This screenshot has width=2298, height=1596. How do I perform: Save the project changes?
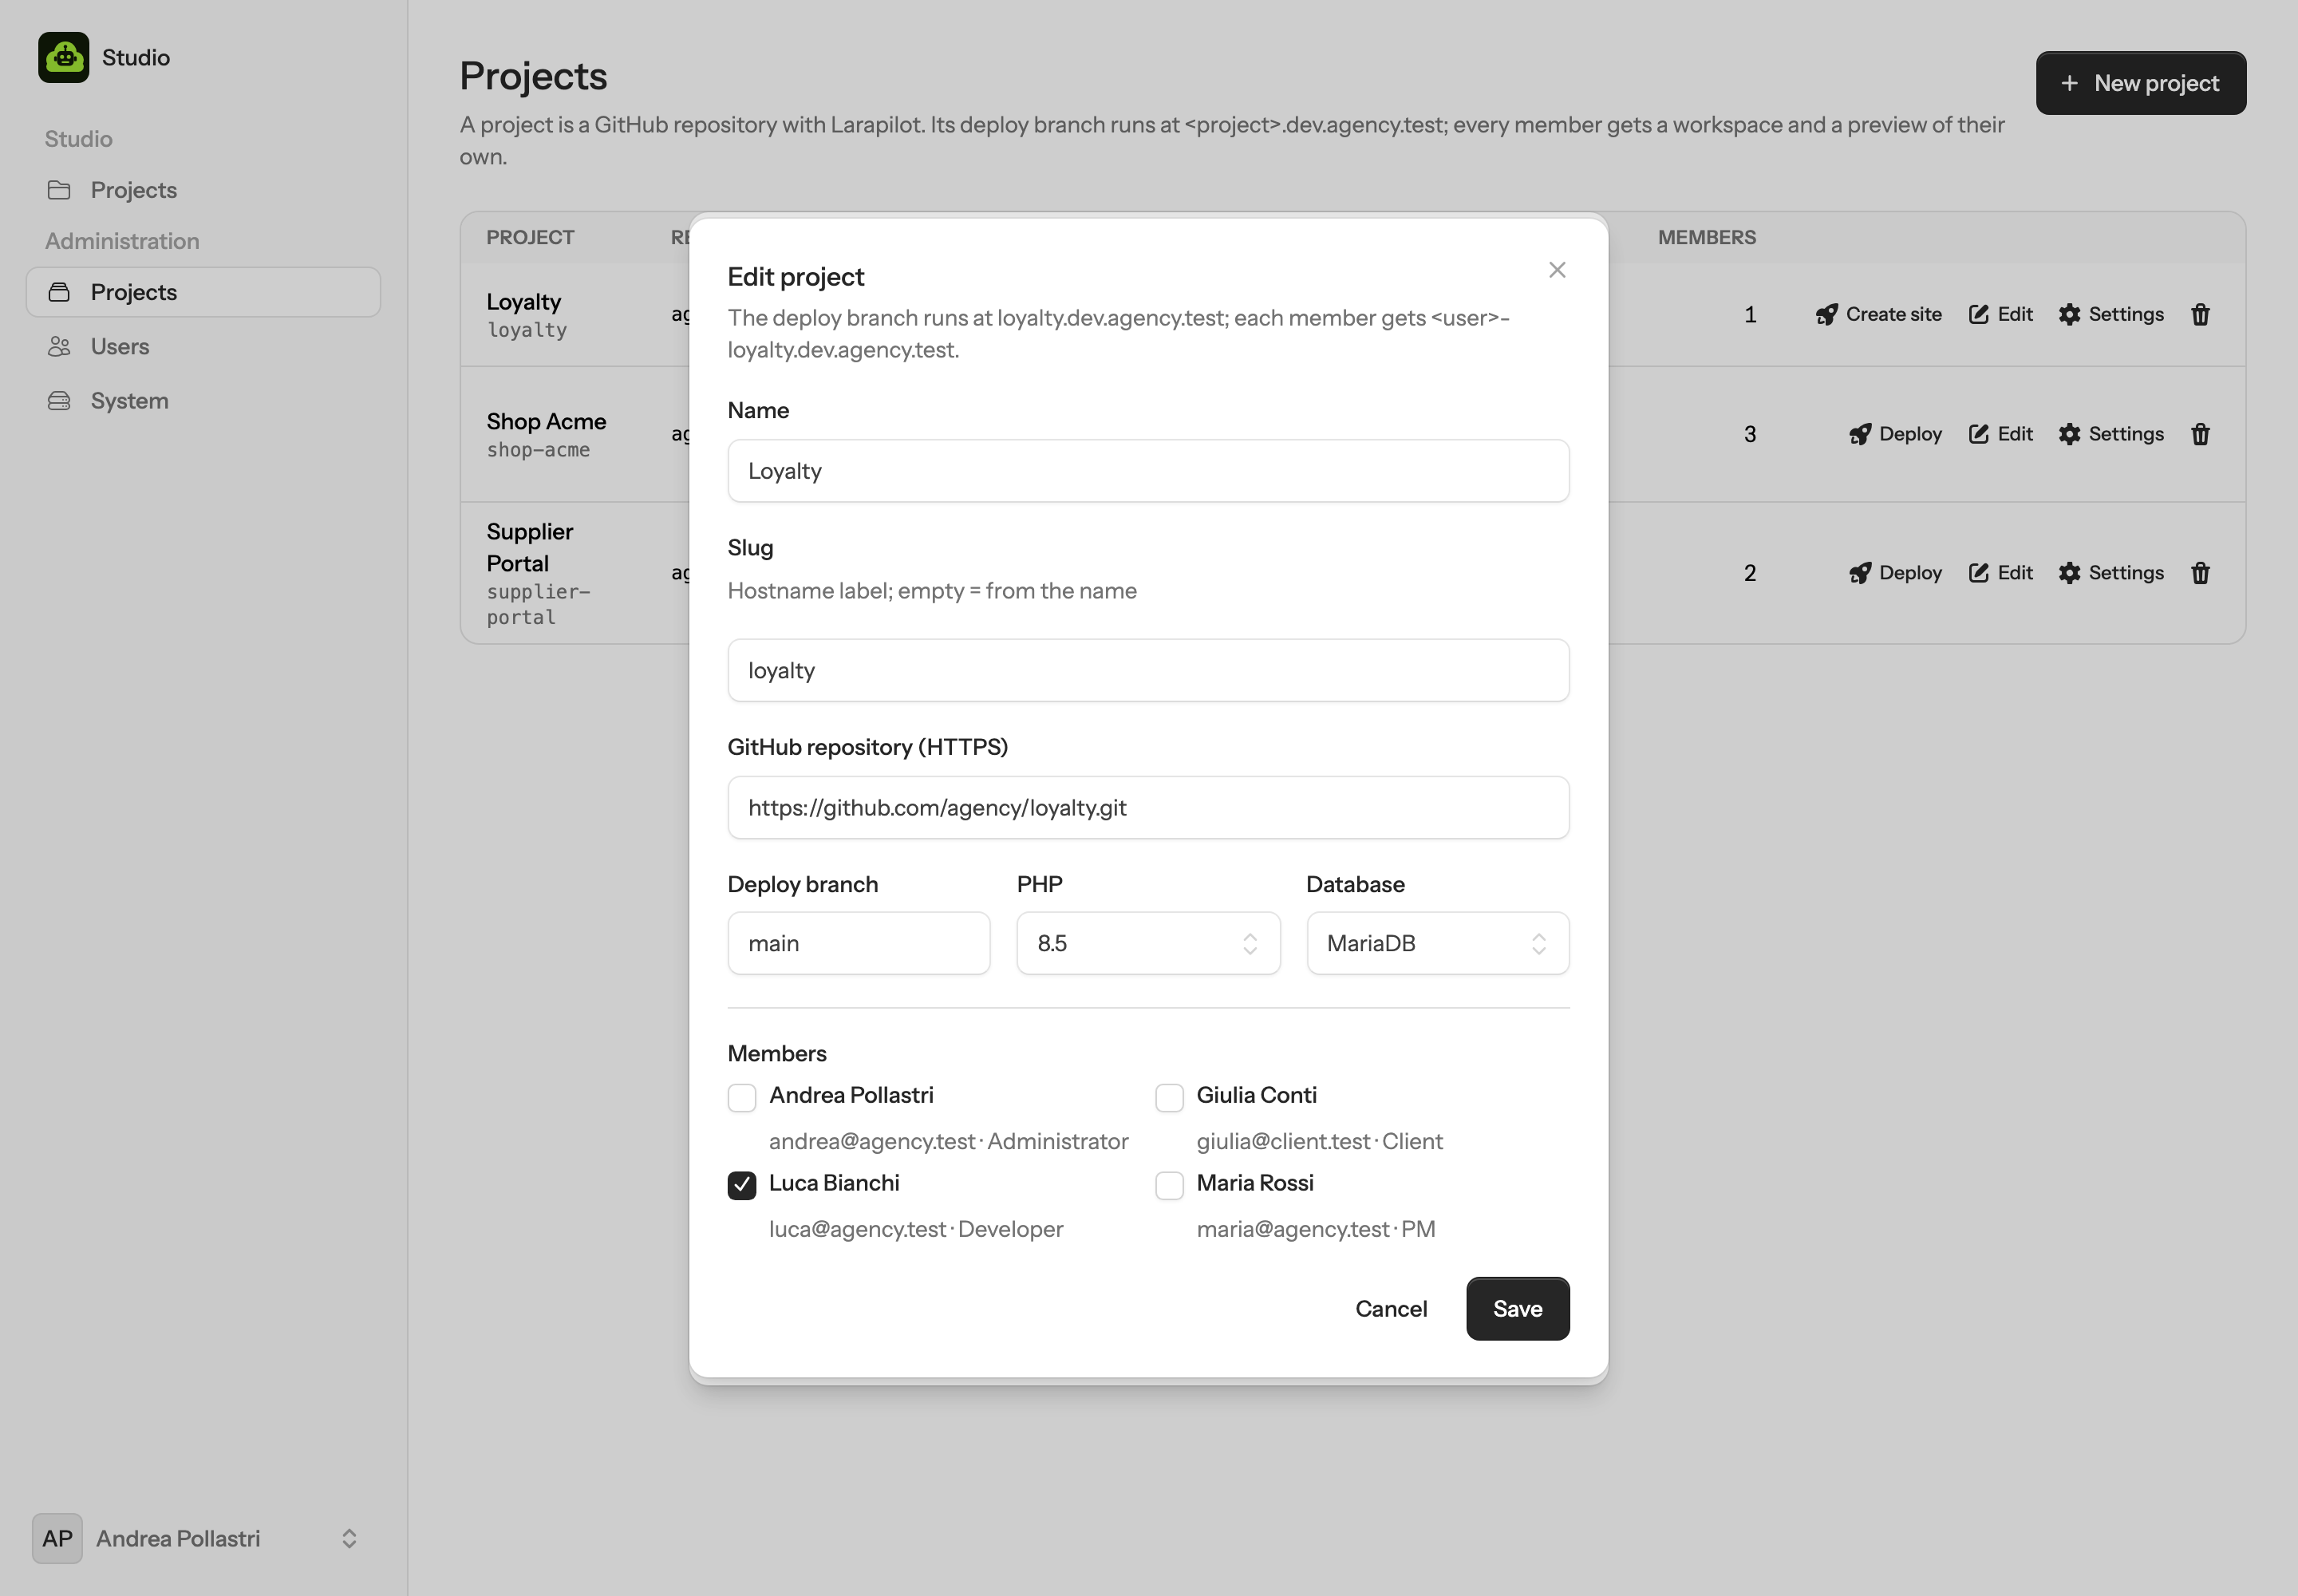pyautogui.click(x=1517, y=1309)
